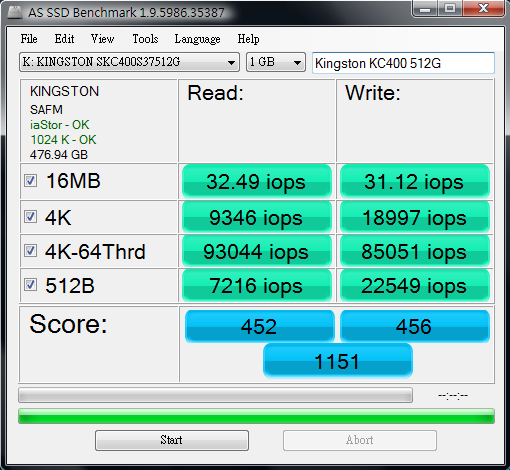Image resolution: width=510 pixels, height=470 pixels.
Task: Click the green overall progress bar
Action: coord(256,416)
